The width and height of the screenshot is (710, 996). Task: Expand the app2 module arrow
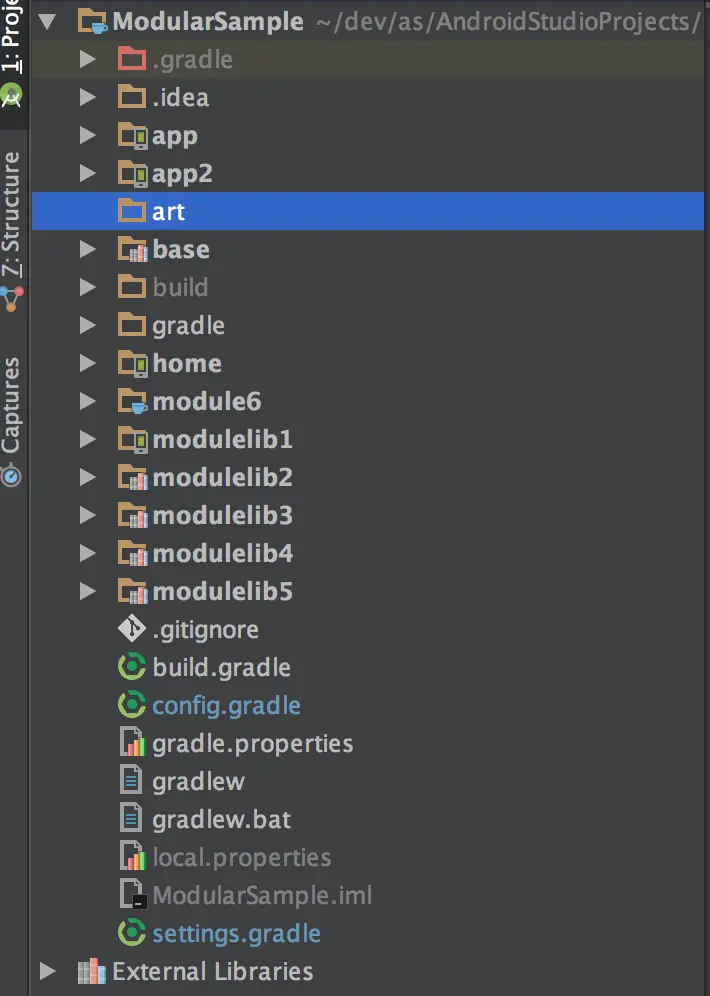coord(88,173)
